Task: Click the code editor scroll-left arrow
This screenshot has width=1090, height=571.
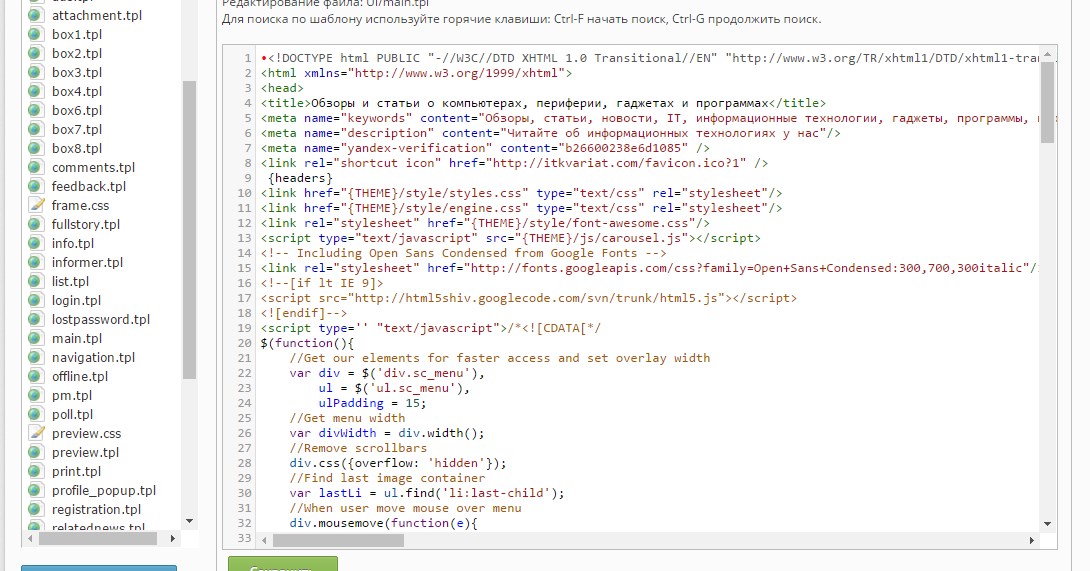Action: [x=264, y=540]
